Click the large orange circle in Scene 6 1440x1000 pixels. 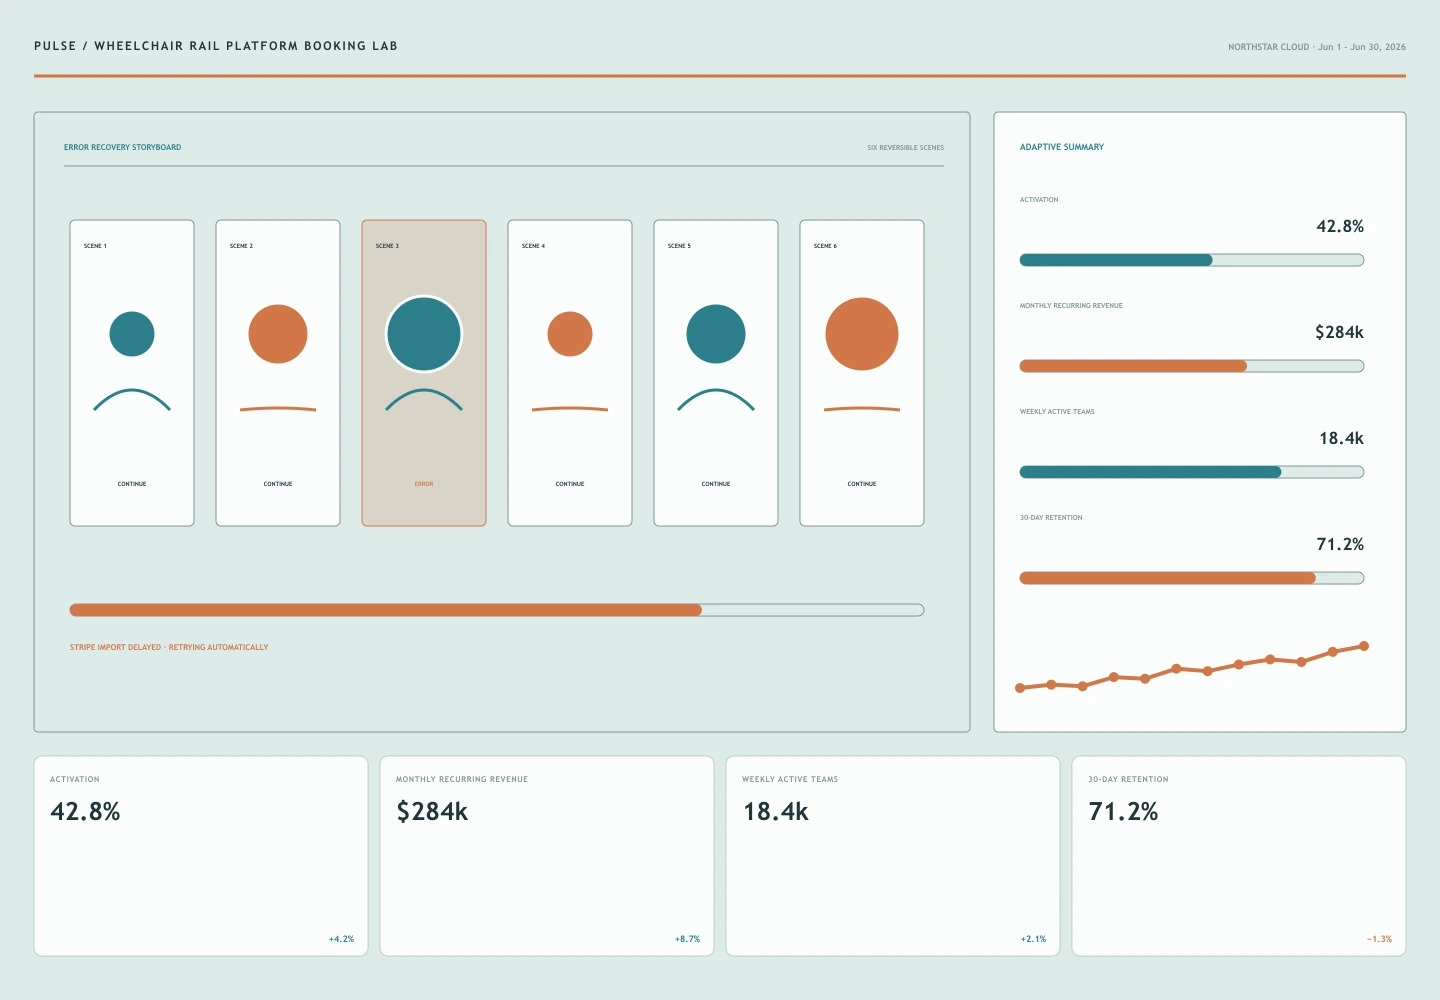pyautogui.click(x=862, y=334)
